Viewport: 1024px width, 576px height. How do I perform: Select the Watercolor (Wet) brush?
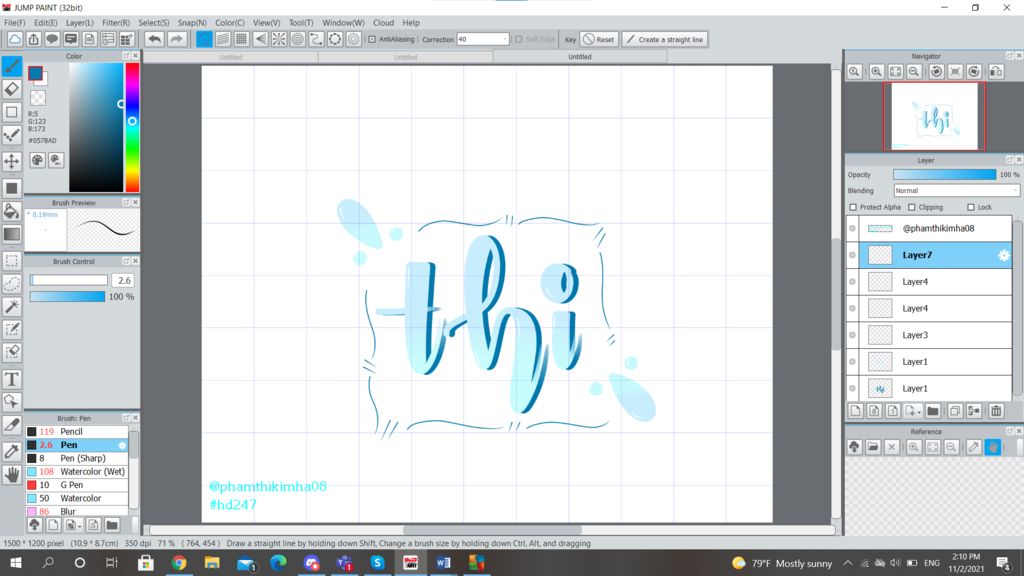(x=77, y=472)
